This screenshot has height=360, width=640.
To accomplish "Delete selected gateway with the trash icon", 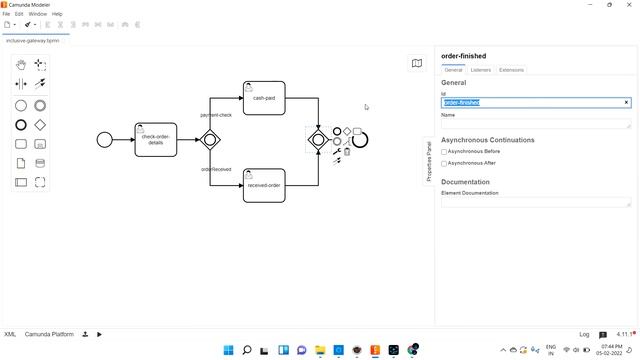I will pyautogui.click(x=347, y=152).
